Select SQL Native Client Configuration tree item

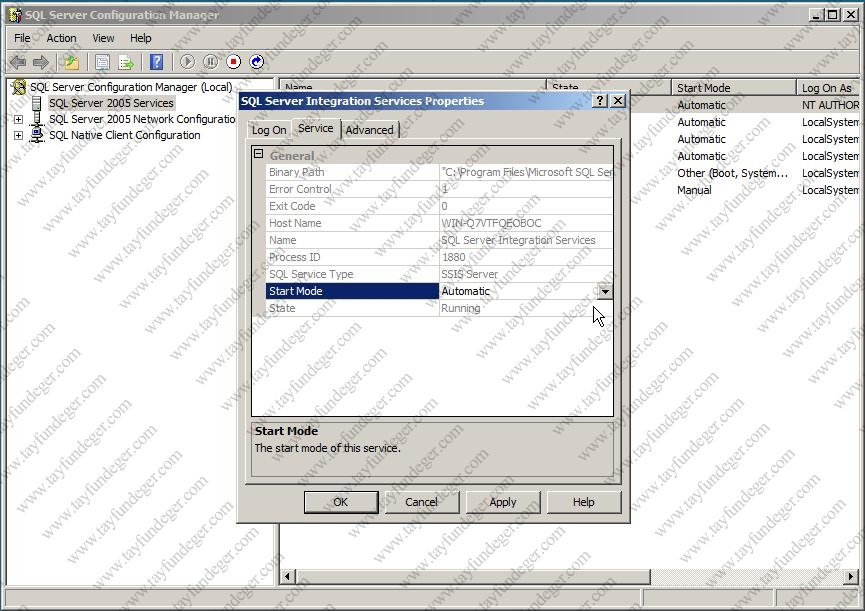125,135
